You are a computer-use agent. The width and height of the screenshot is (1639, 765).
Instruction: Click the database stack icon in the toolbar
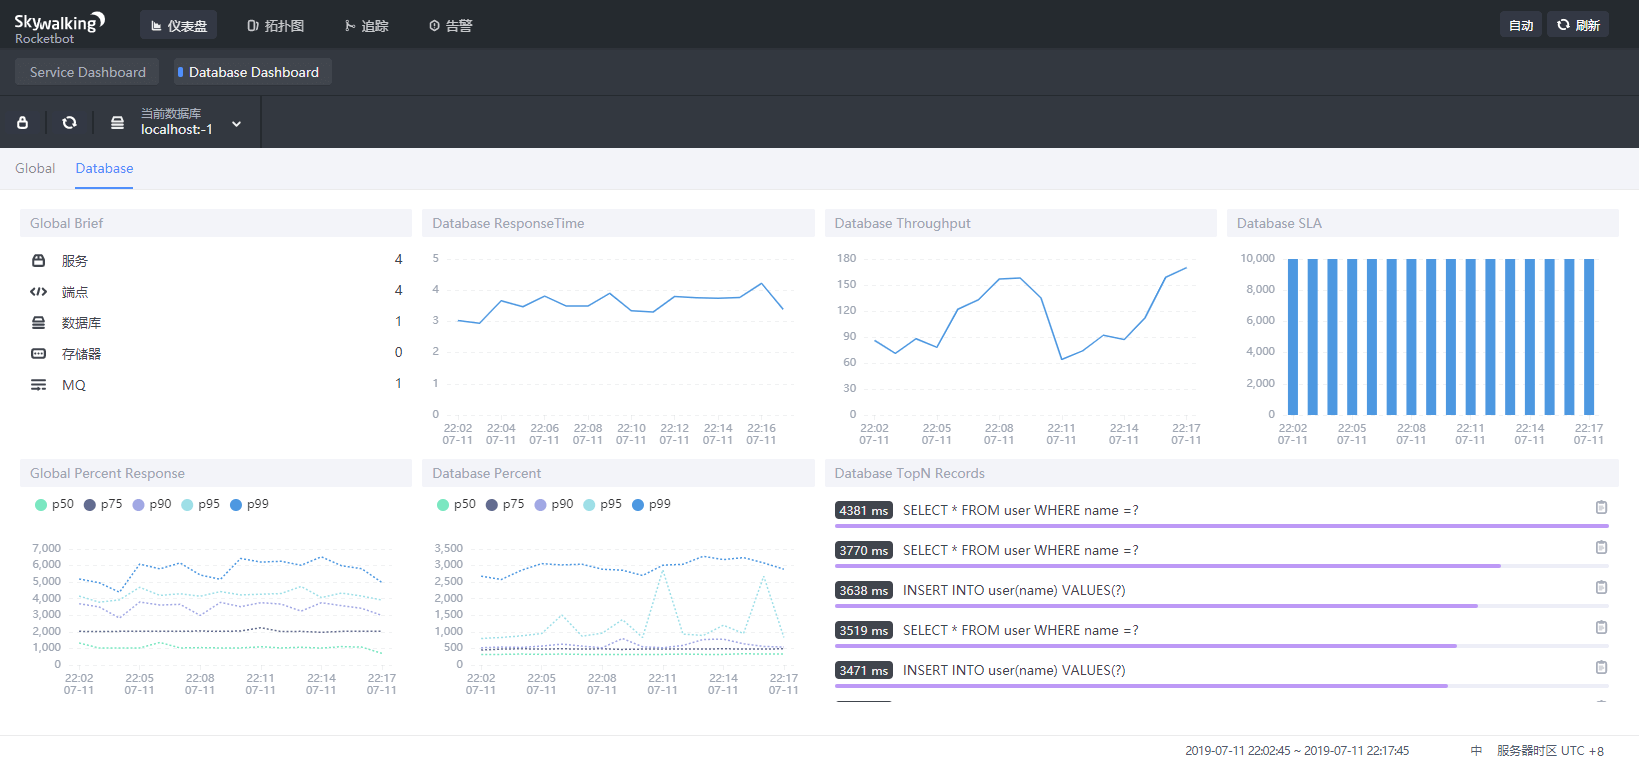pos(117,123)
